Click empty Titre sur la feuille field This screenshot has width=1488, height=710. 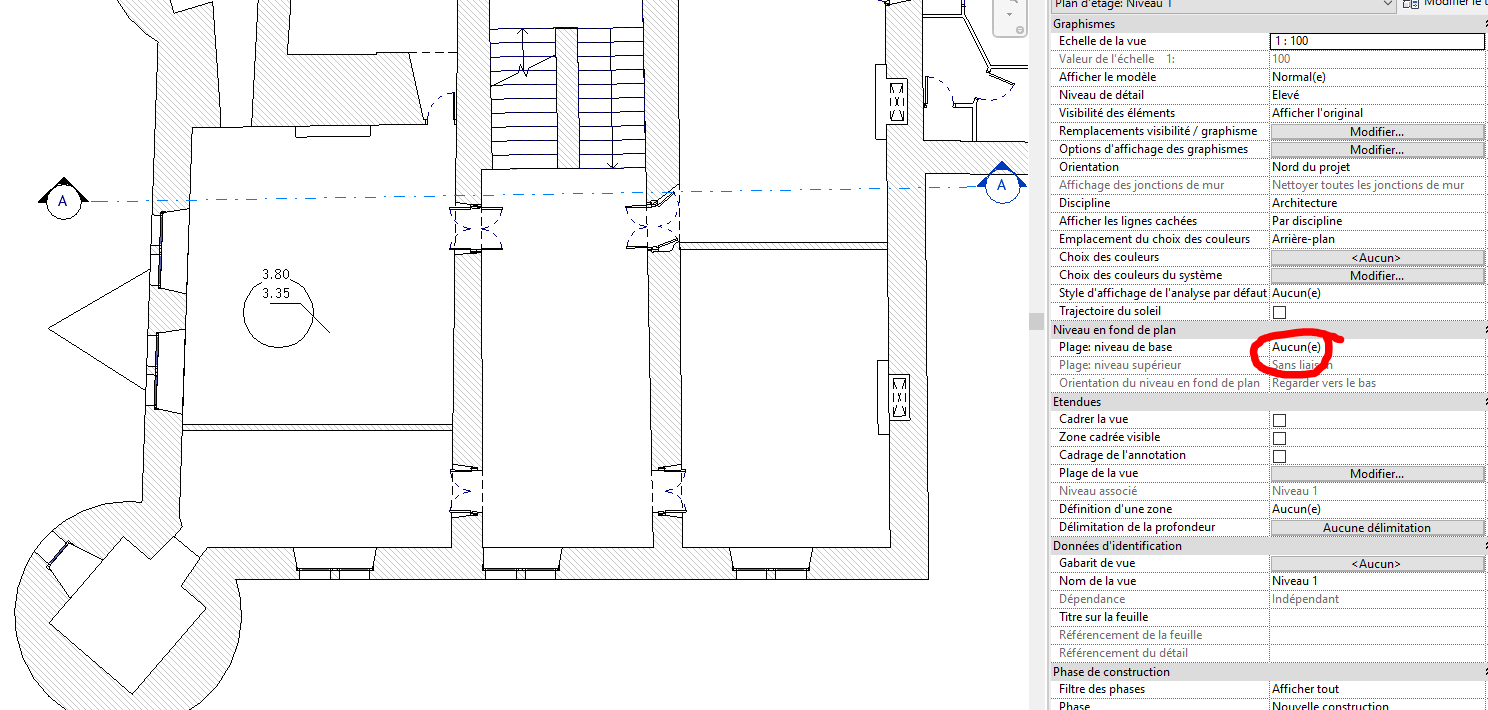click(x=1377, y=617)
